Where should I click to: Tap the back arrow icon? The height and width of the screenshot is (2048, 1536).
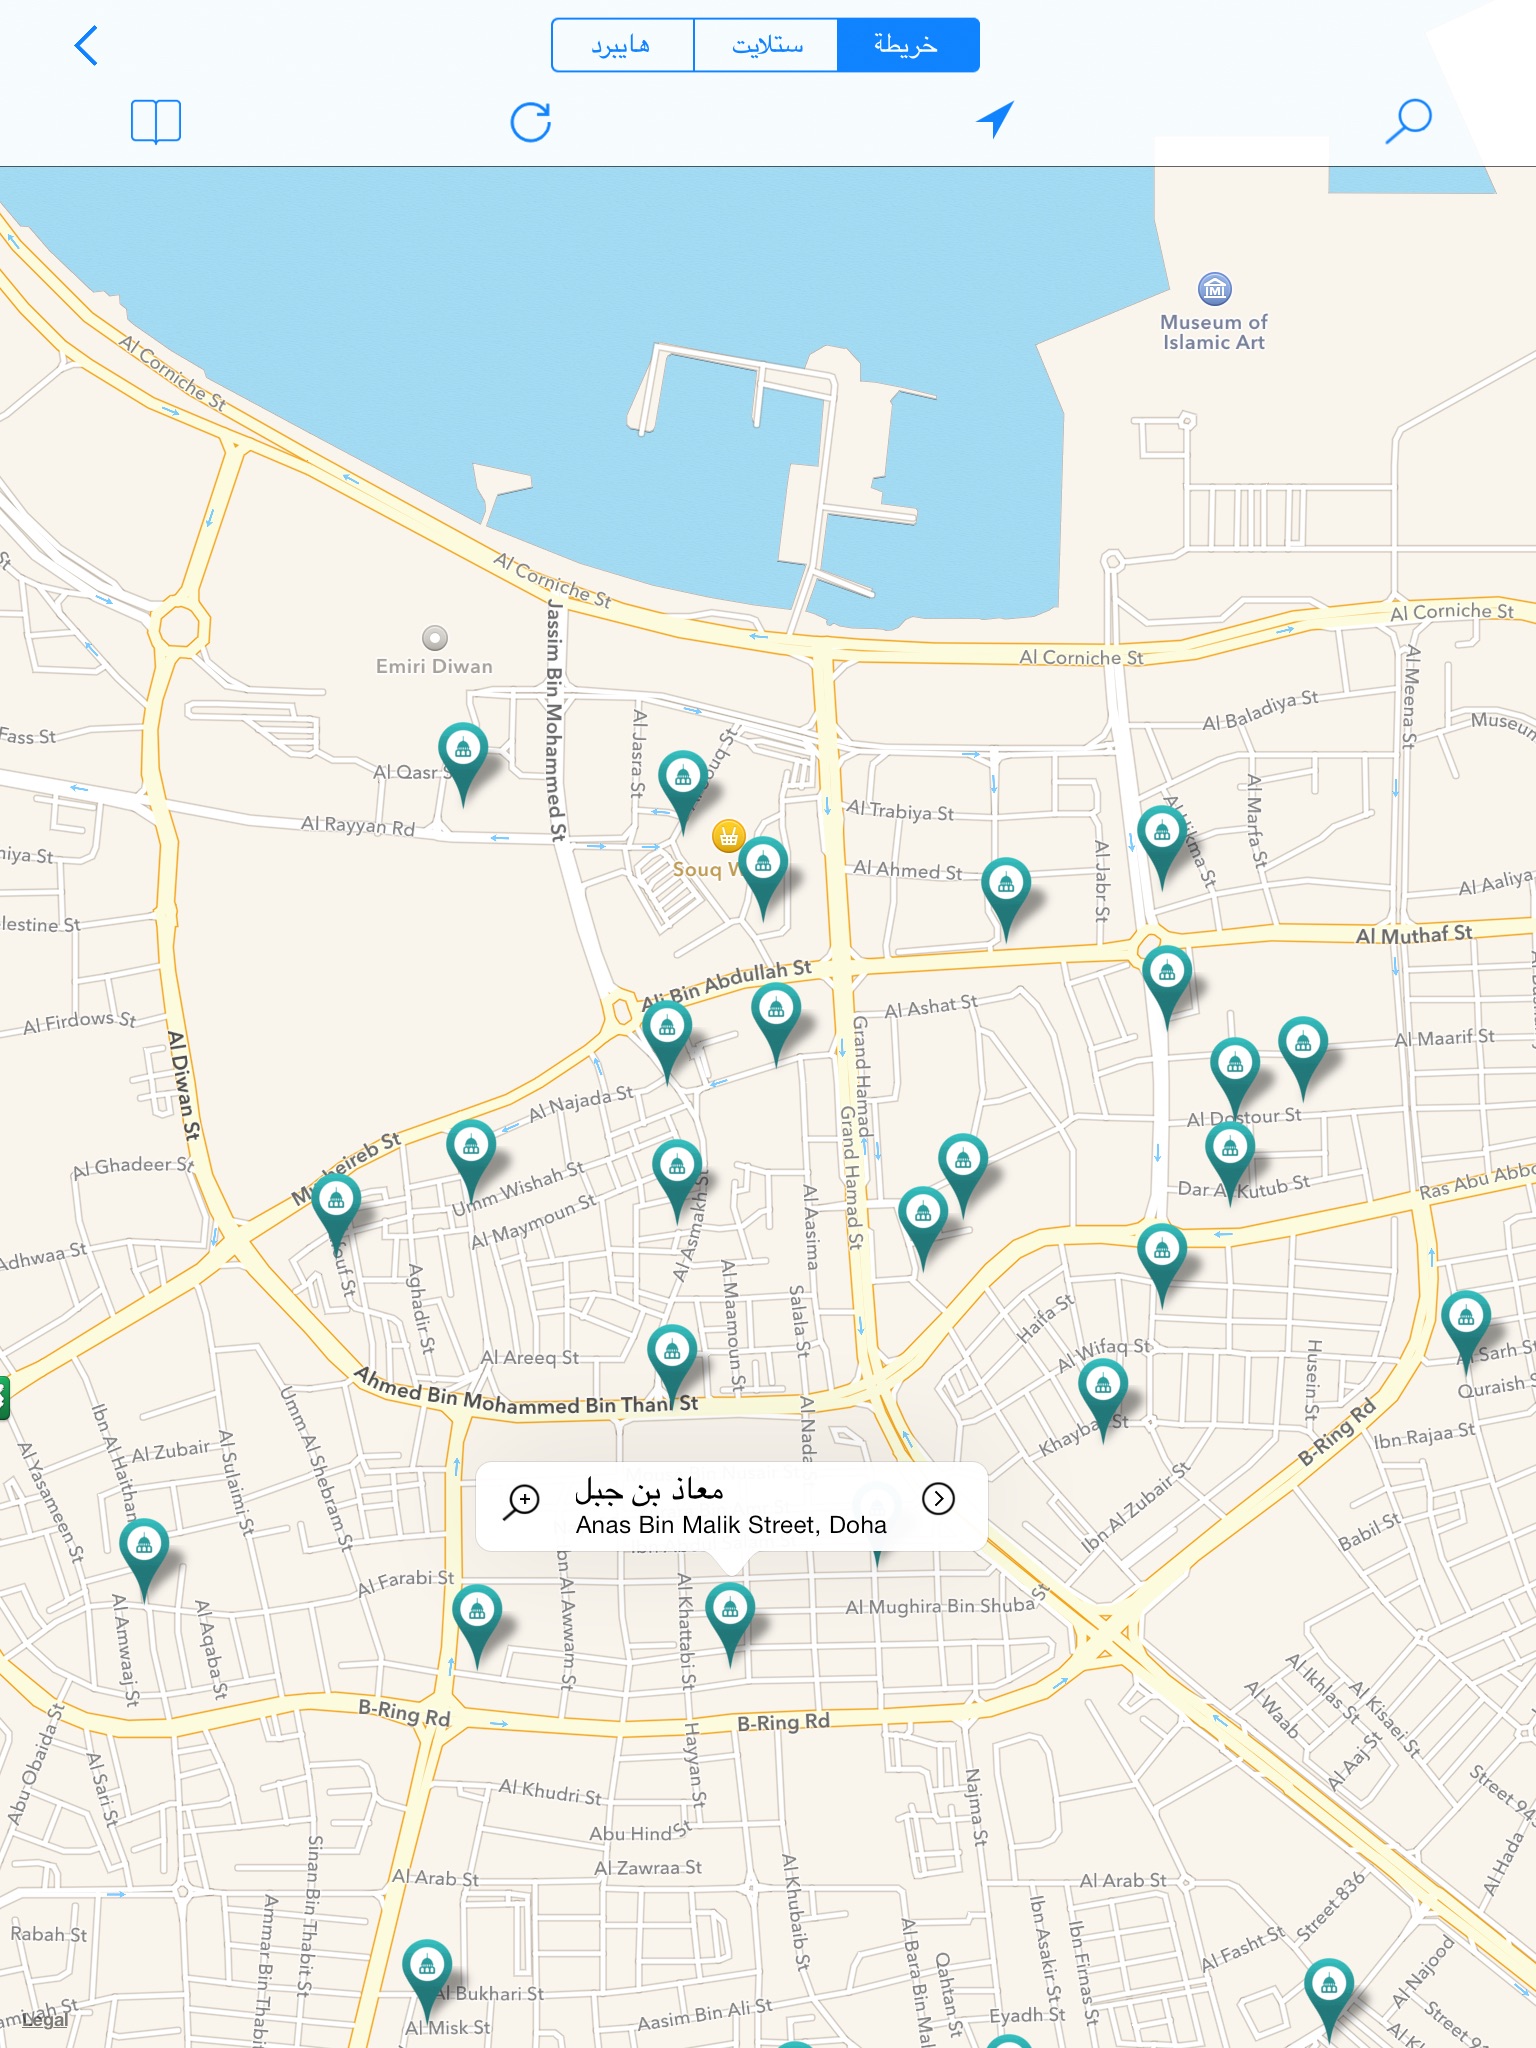(87, 46)
